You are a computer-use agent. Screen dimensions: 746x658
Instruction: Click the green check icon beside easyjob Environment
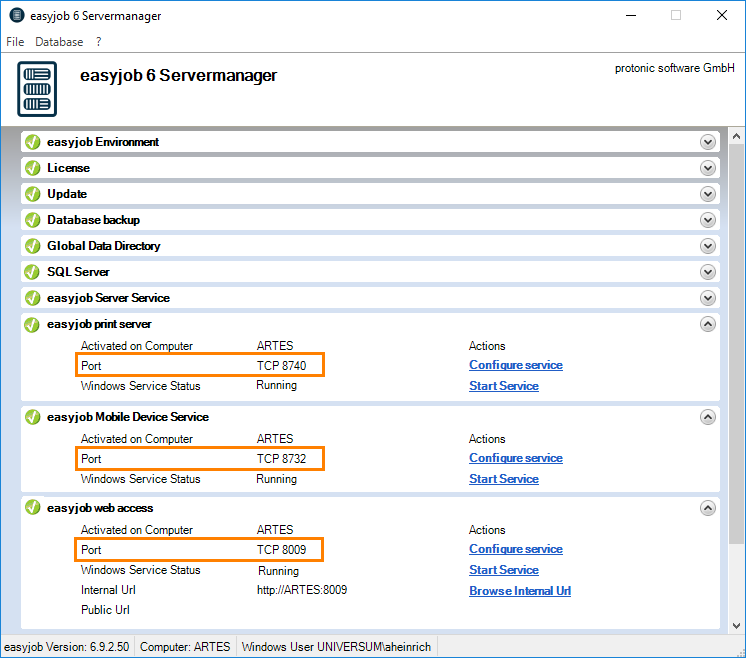33,142
